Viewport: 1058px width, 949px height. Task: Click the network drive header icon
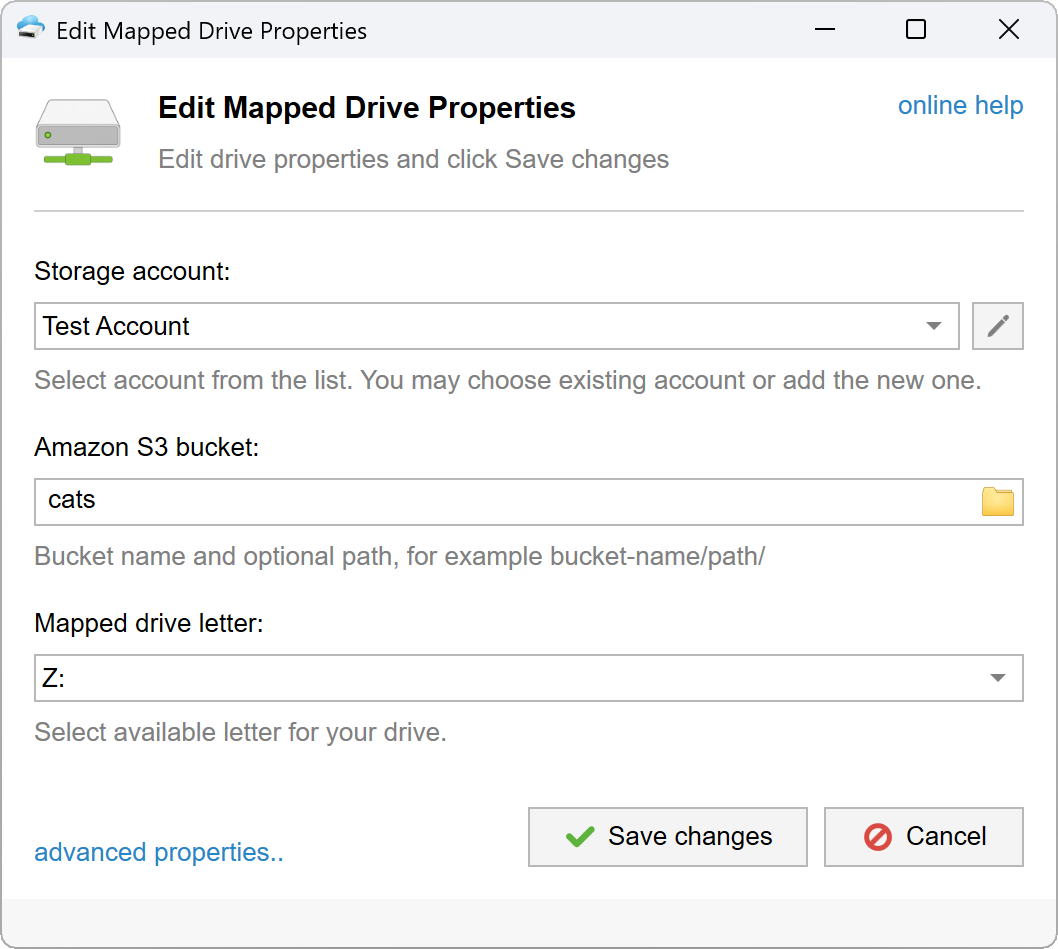pos(78,132)
